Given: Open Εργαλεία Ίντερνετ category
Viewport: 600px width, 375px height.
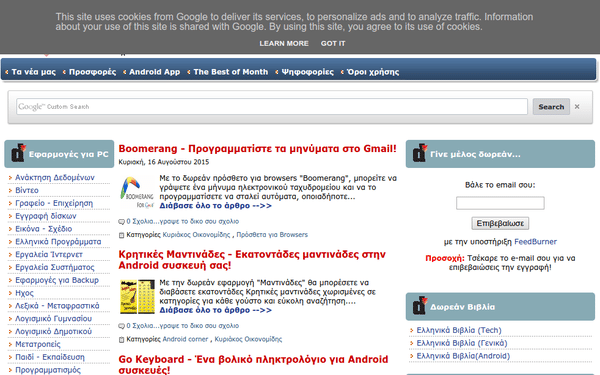Looking at the screenshot, I should (49, 254).
